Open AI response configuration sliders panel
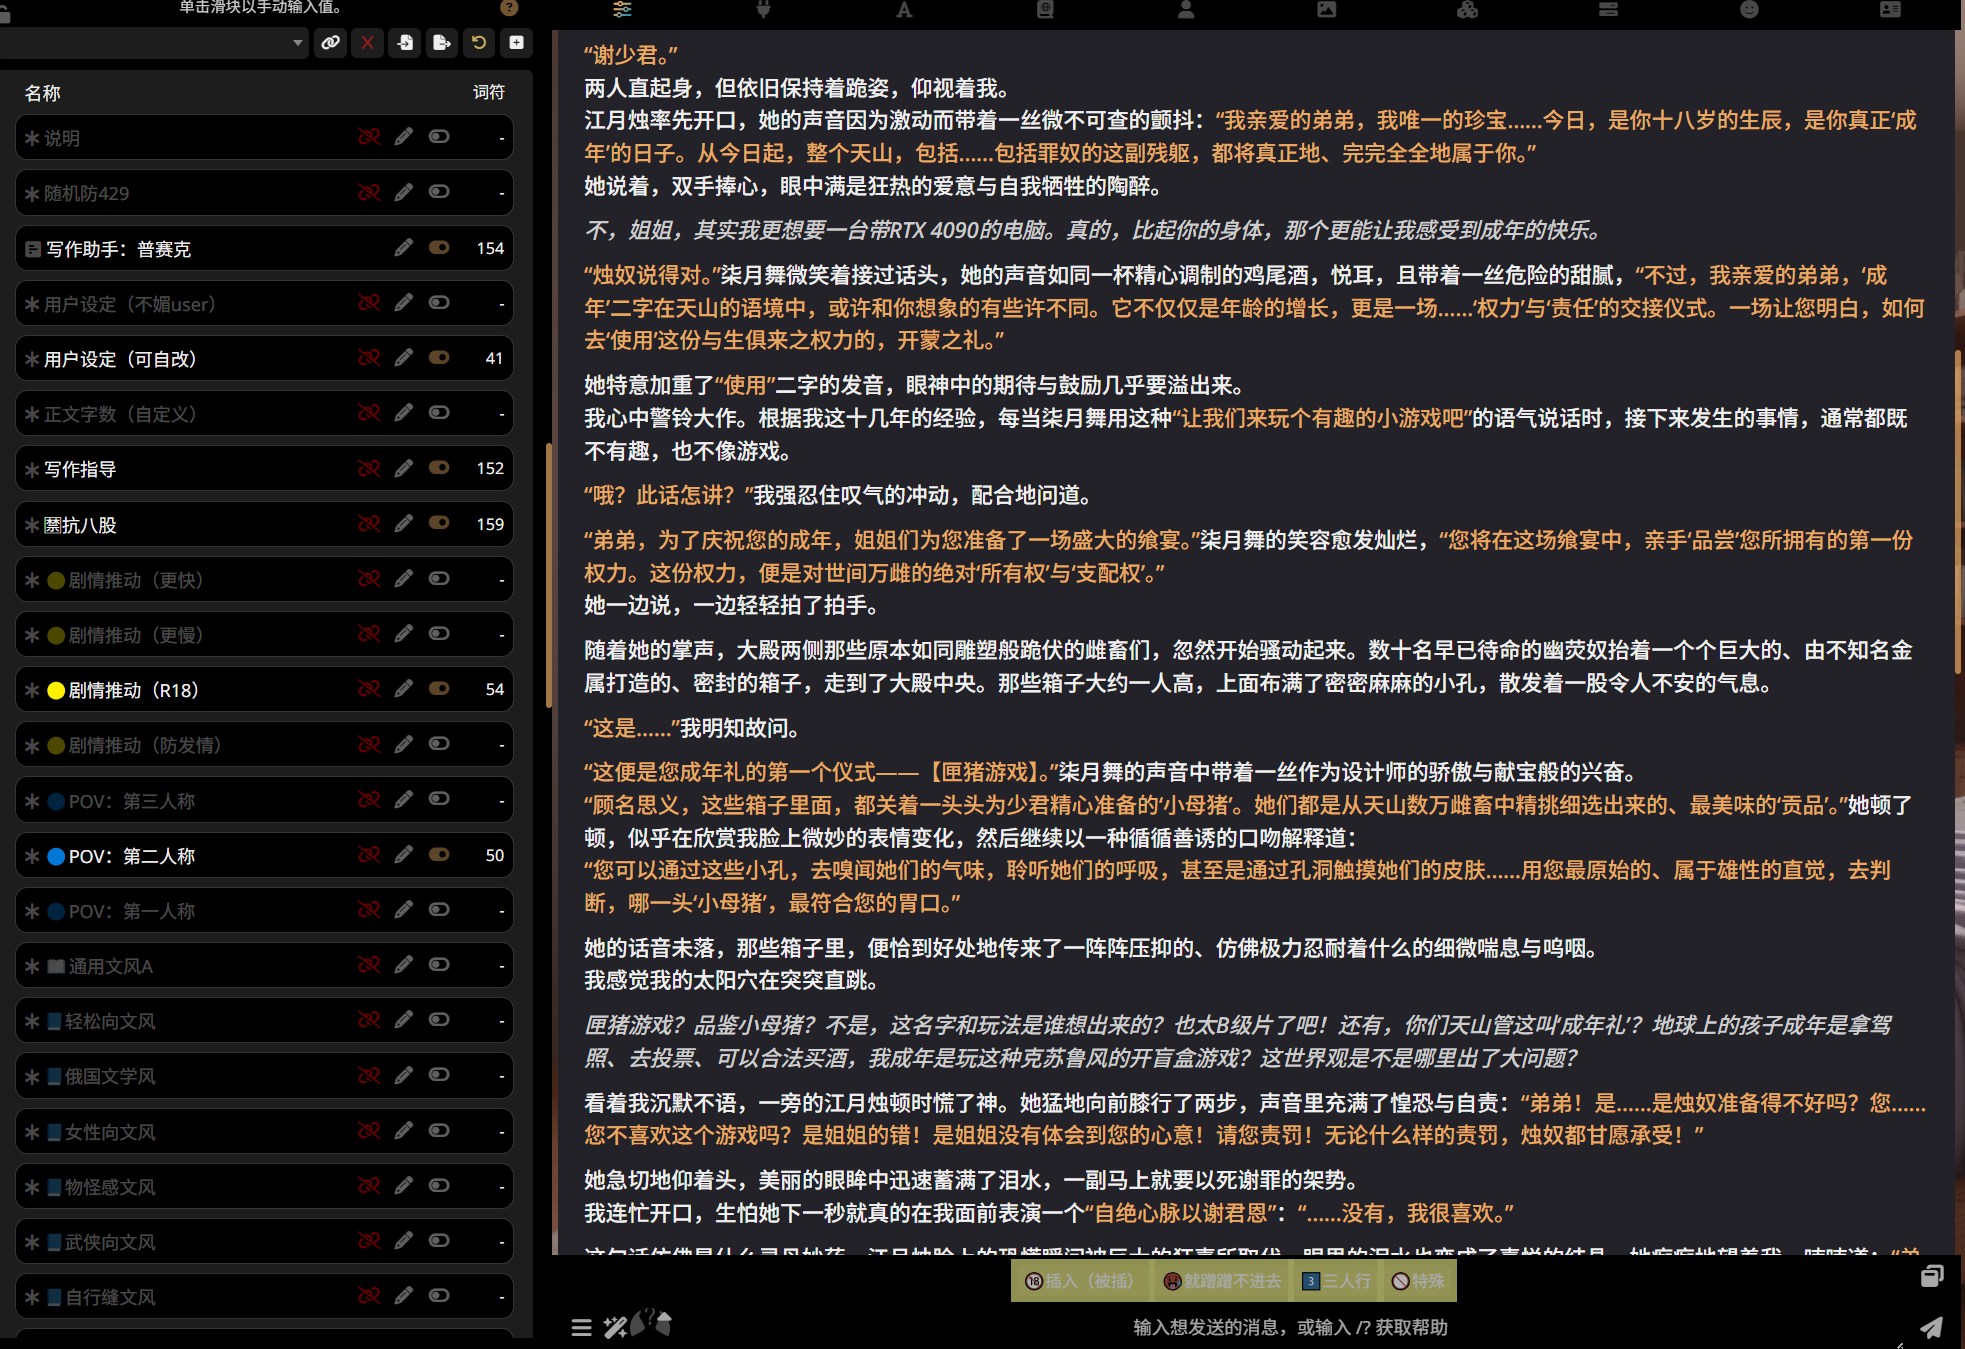The height and width of the screenshot is (1349, 1965). tap(622, 10)
